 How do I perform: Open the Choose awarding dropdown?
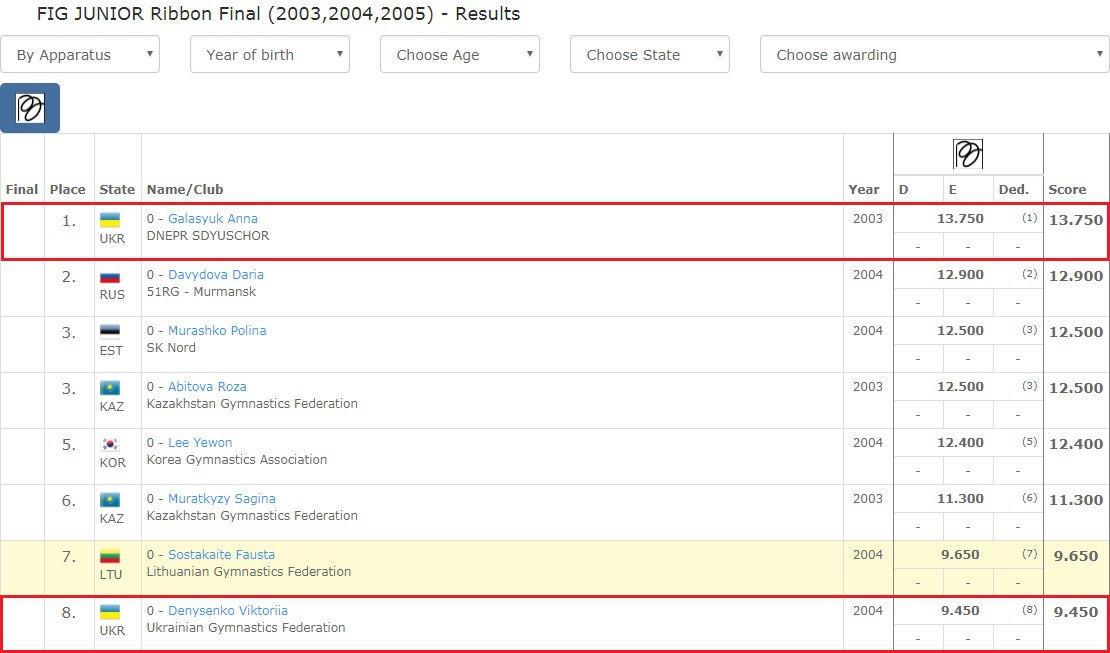coord(935,55)
